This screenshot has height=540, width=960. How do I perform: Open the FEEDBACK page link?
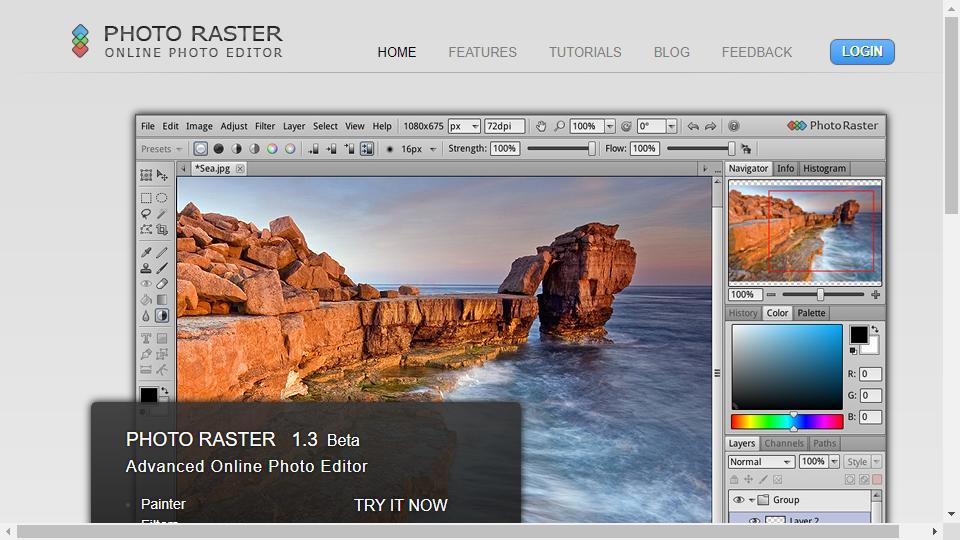click(x=757, y=53)
